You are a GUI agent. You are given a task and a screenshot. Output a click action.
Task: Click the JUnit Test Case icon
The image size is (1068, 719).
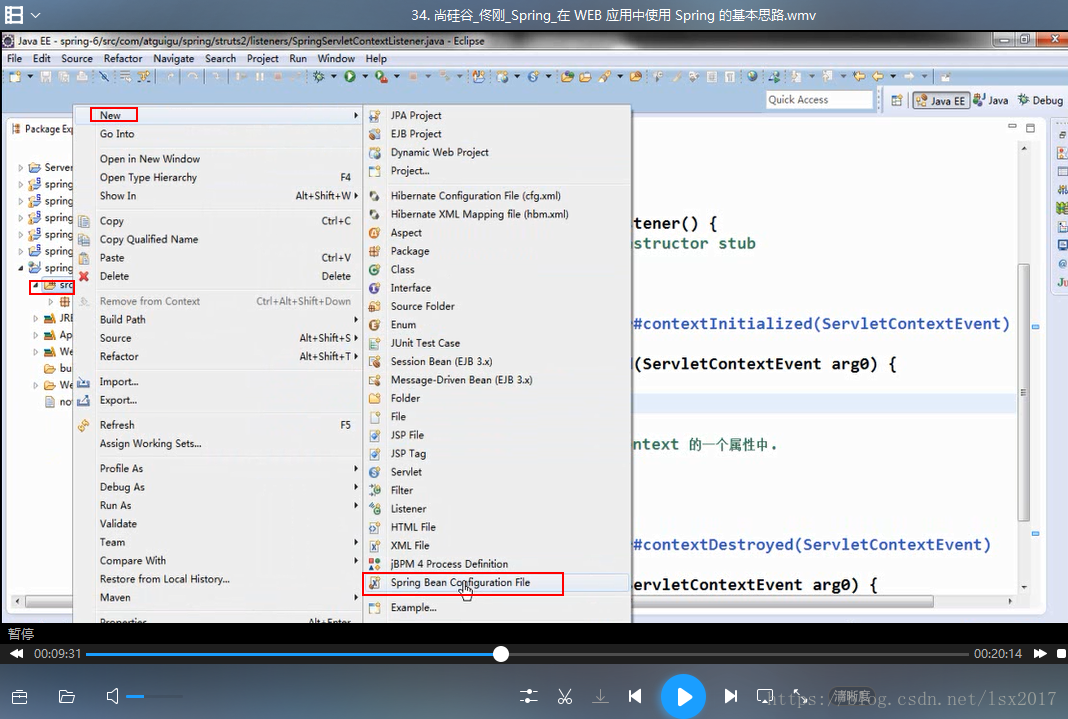click(x=375, y=343)
